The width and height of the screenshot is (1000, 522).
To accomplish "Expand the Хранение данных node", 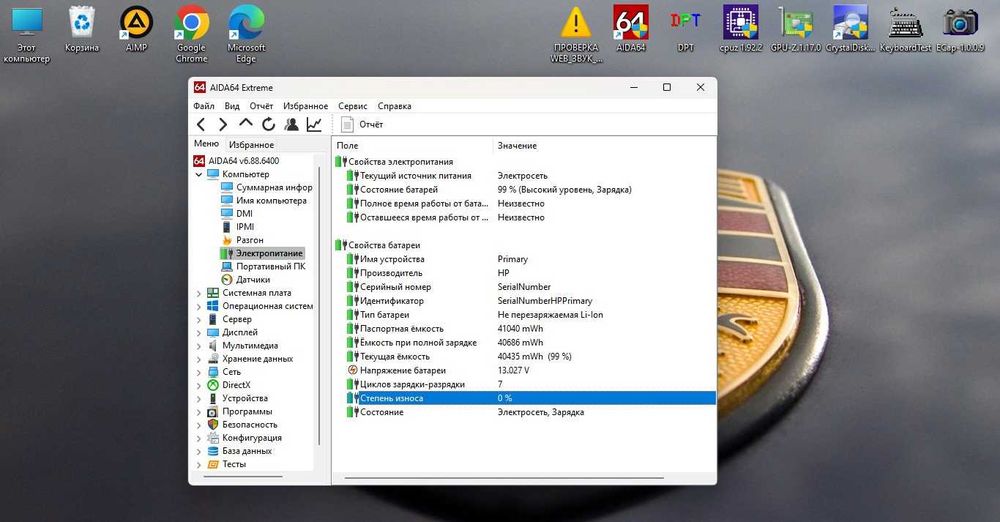I will 198,359.
